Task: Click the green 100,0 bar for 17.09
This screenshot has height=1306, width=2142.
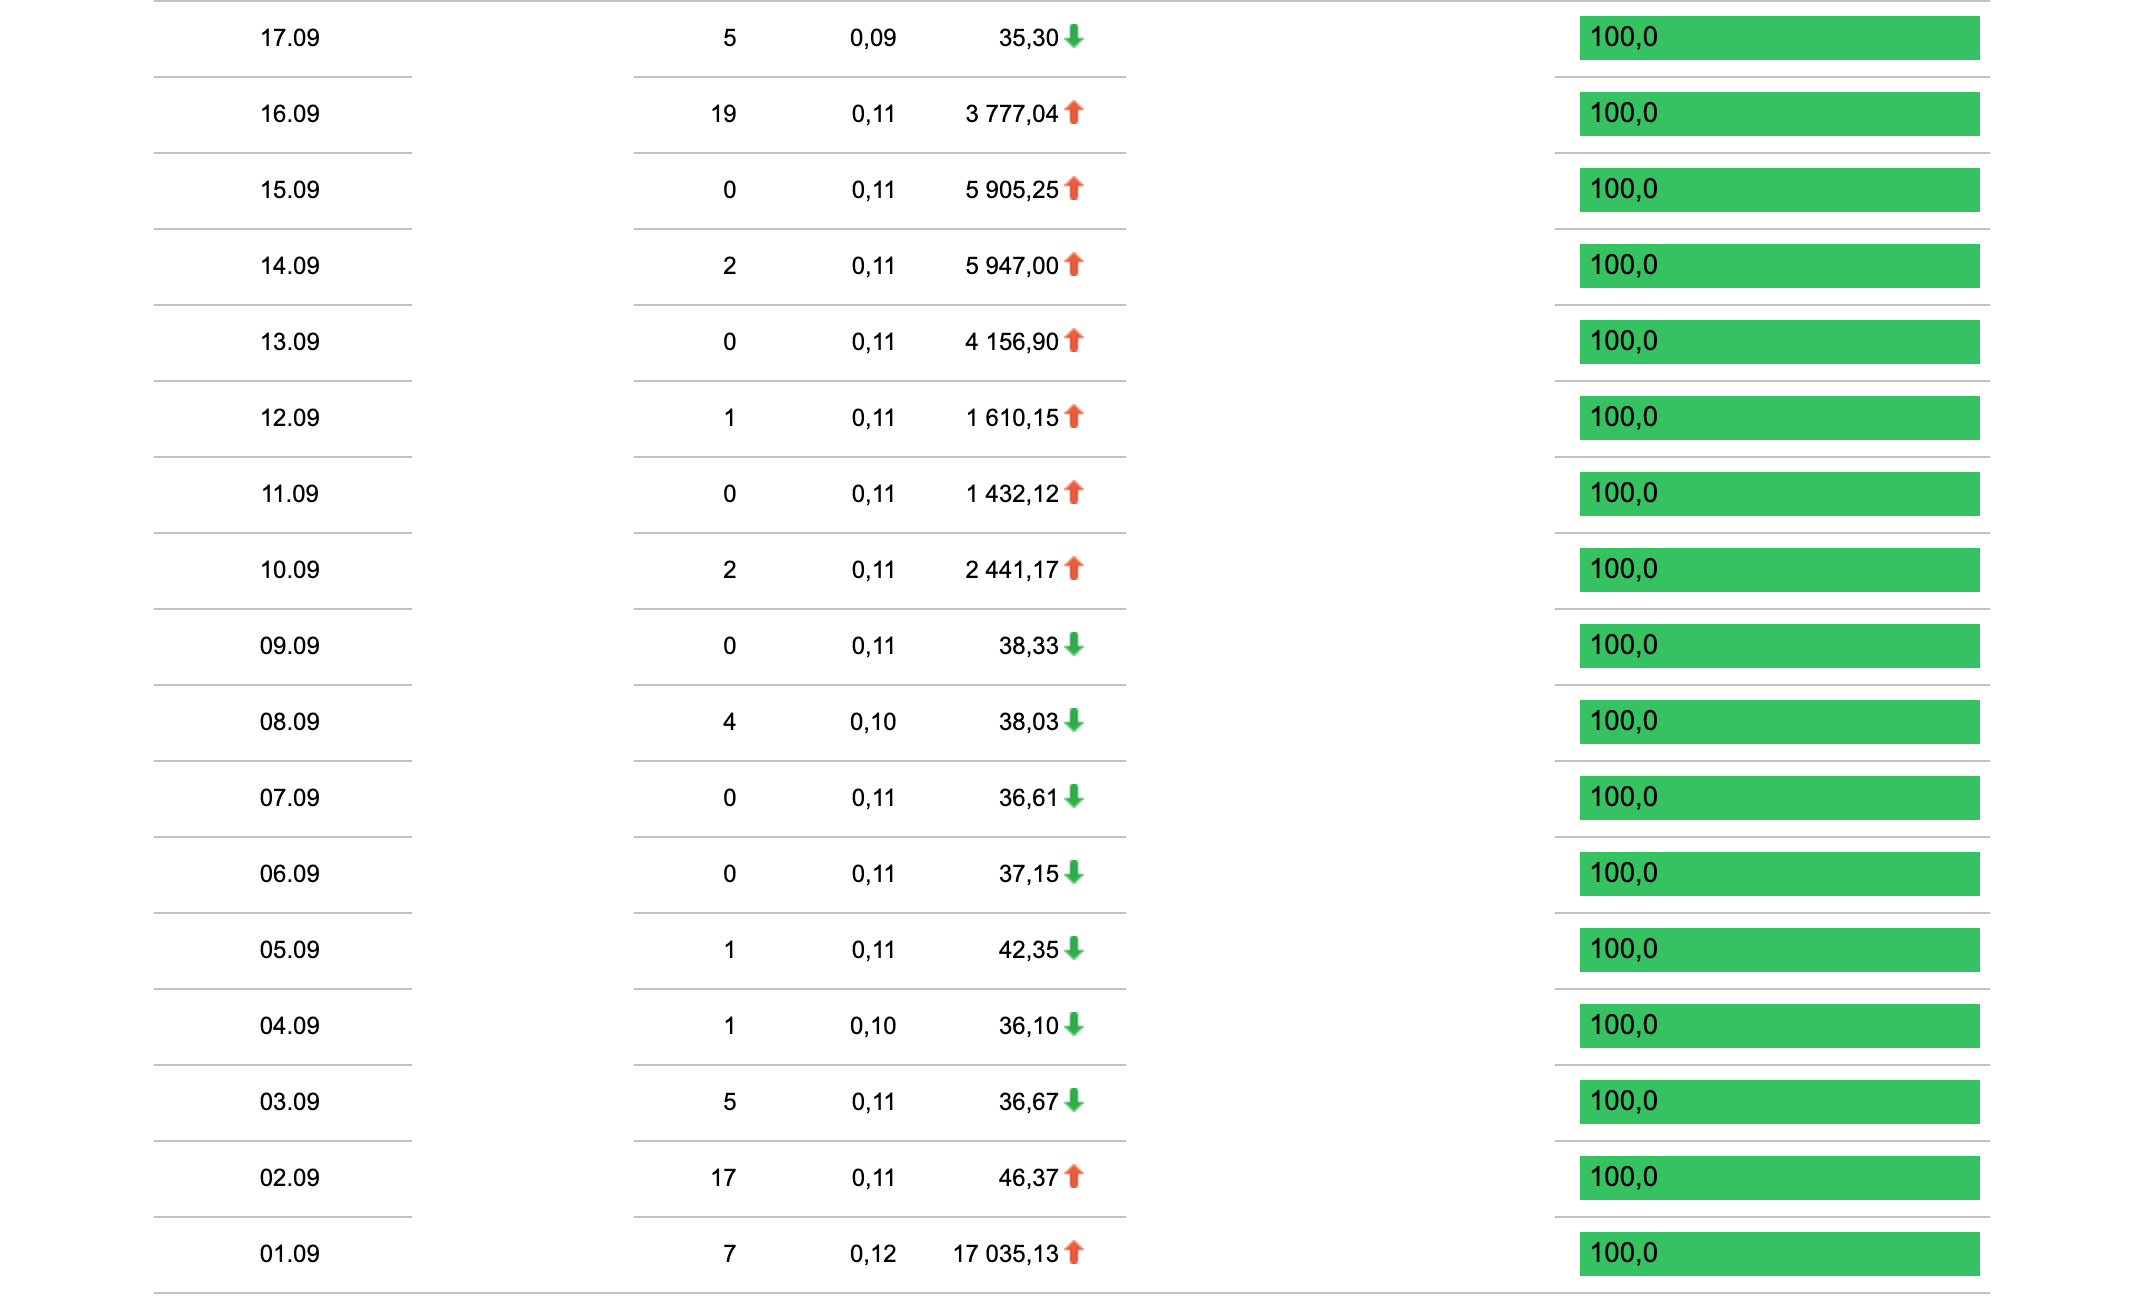Action: click(1778, 38)
